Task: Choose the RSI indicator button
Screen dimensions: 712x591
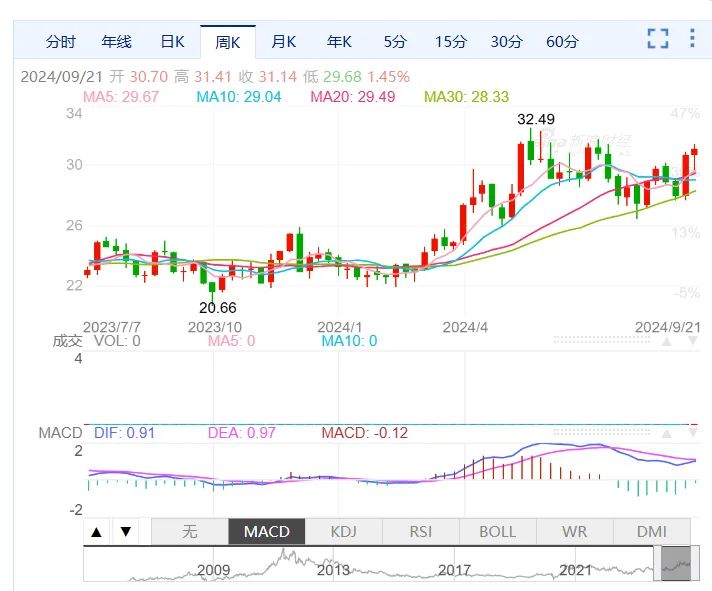Action: [421, 532]
